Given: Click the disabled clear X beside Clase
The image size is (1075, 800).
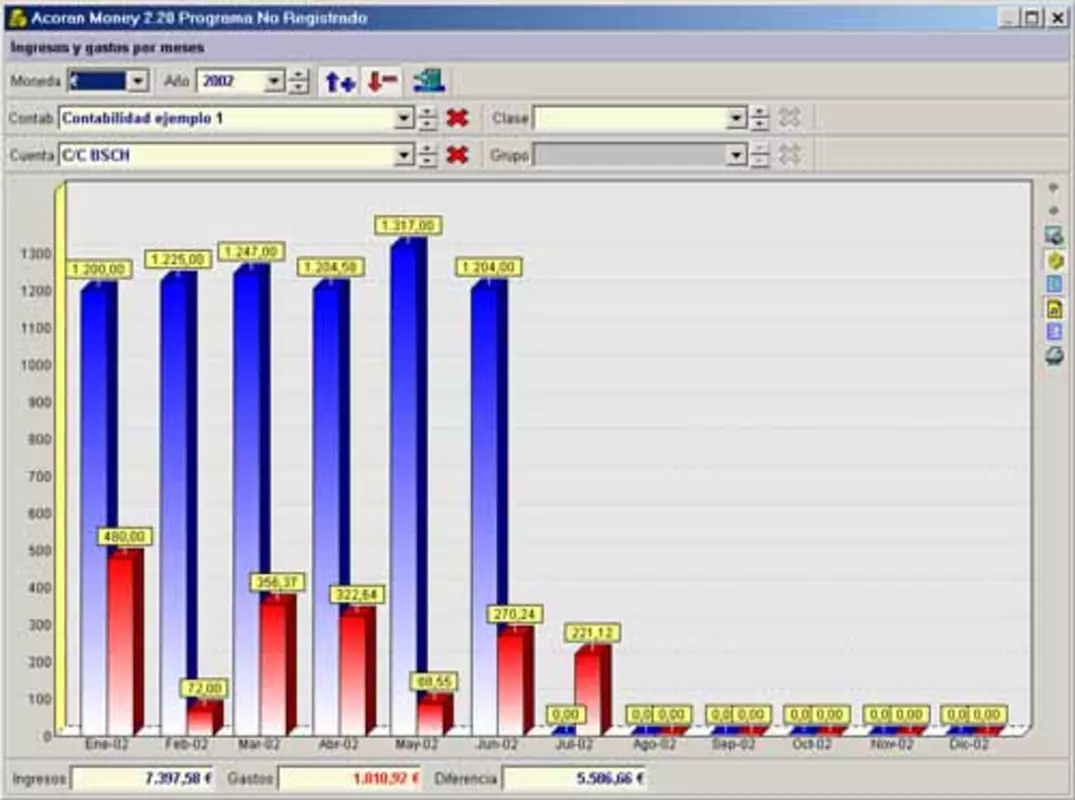Looking at the screenshot, I should (790, 118).
